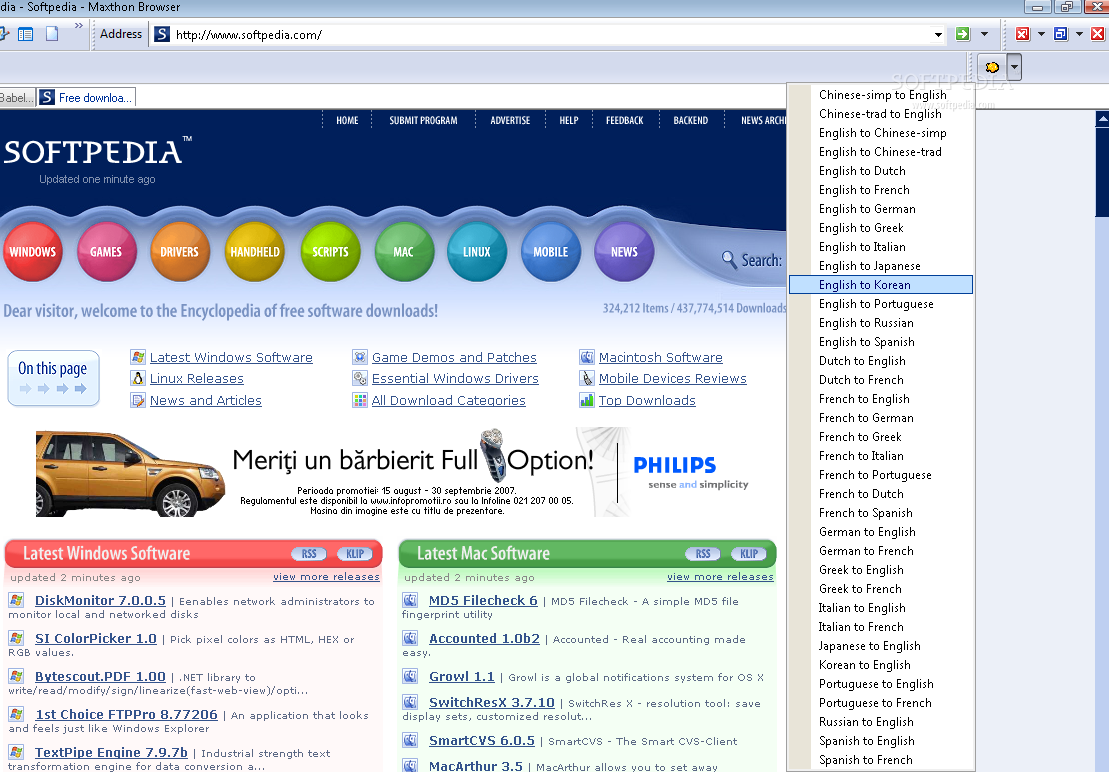
Task: Select English to Spanish option
Action: 881,342
